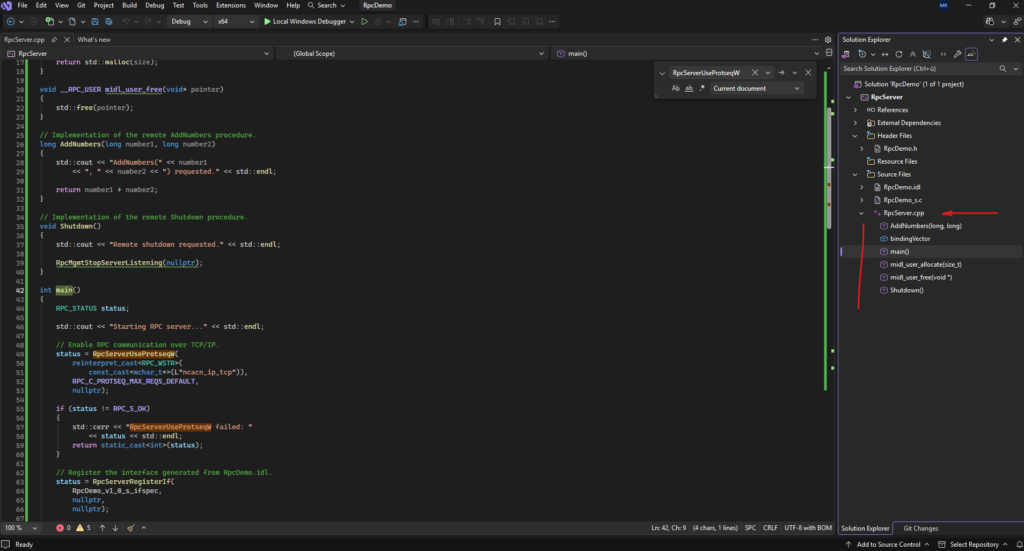The image size is (1024, 551).
Task: Open the Debug configuration dropdown
Action: click(x=189, y=22)
